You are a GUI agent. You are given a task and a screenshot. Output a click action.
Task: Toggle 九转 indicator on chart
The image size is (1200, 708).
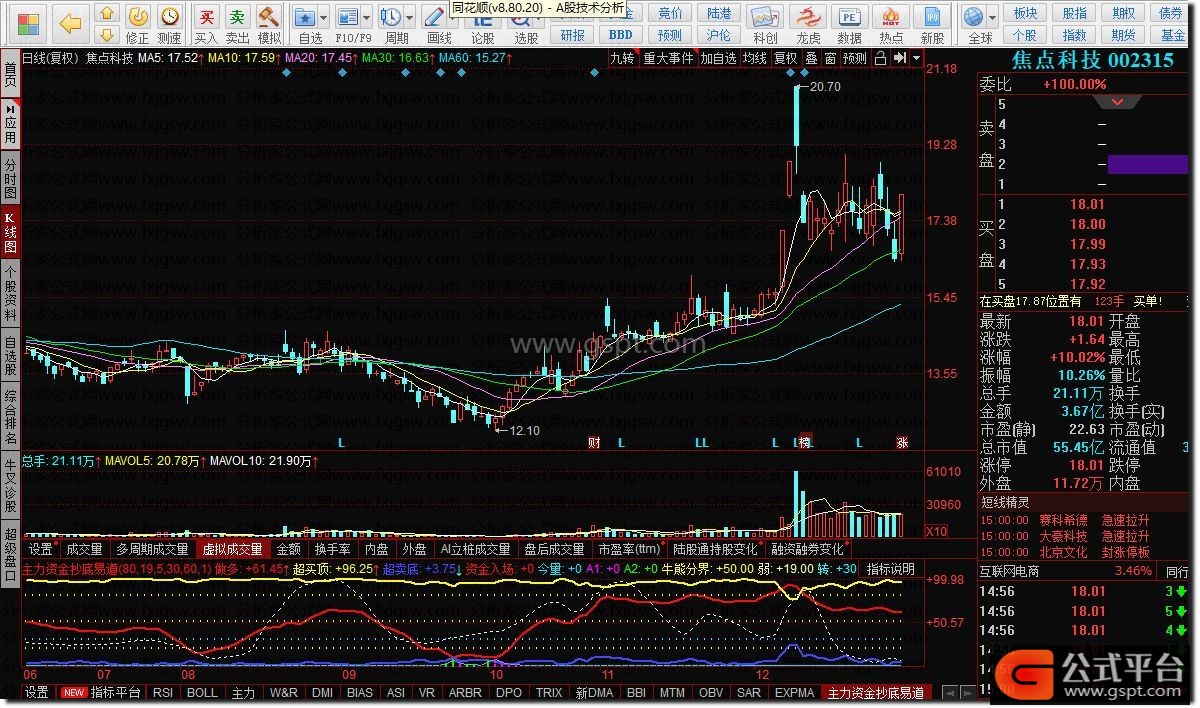coord(623,58)
